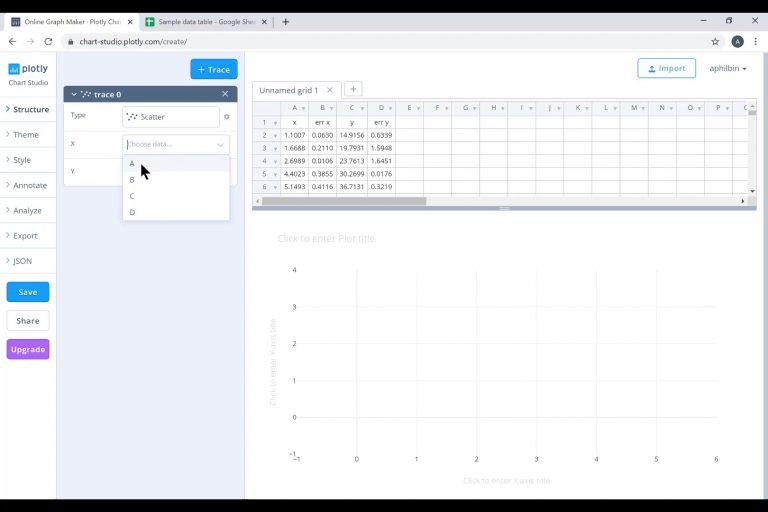
Task: Select cell containing 1.5948
Action: coord(381,148)
